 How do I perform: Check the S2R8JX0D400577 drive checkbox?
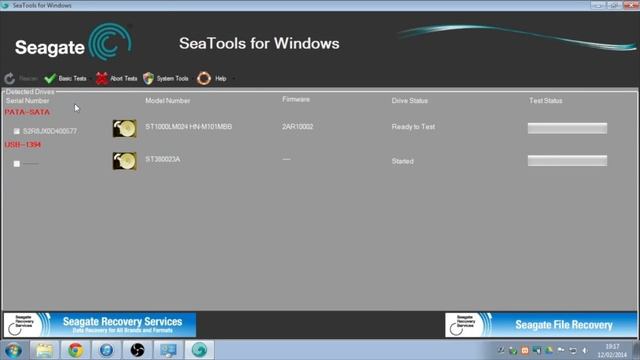pyautogui.click(x=17, y=131)
